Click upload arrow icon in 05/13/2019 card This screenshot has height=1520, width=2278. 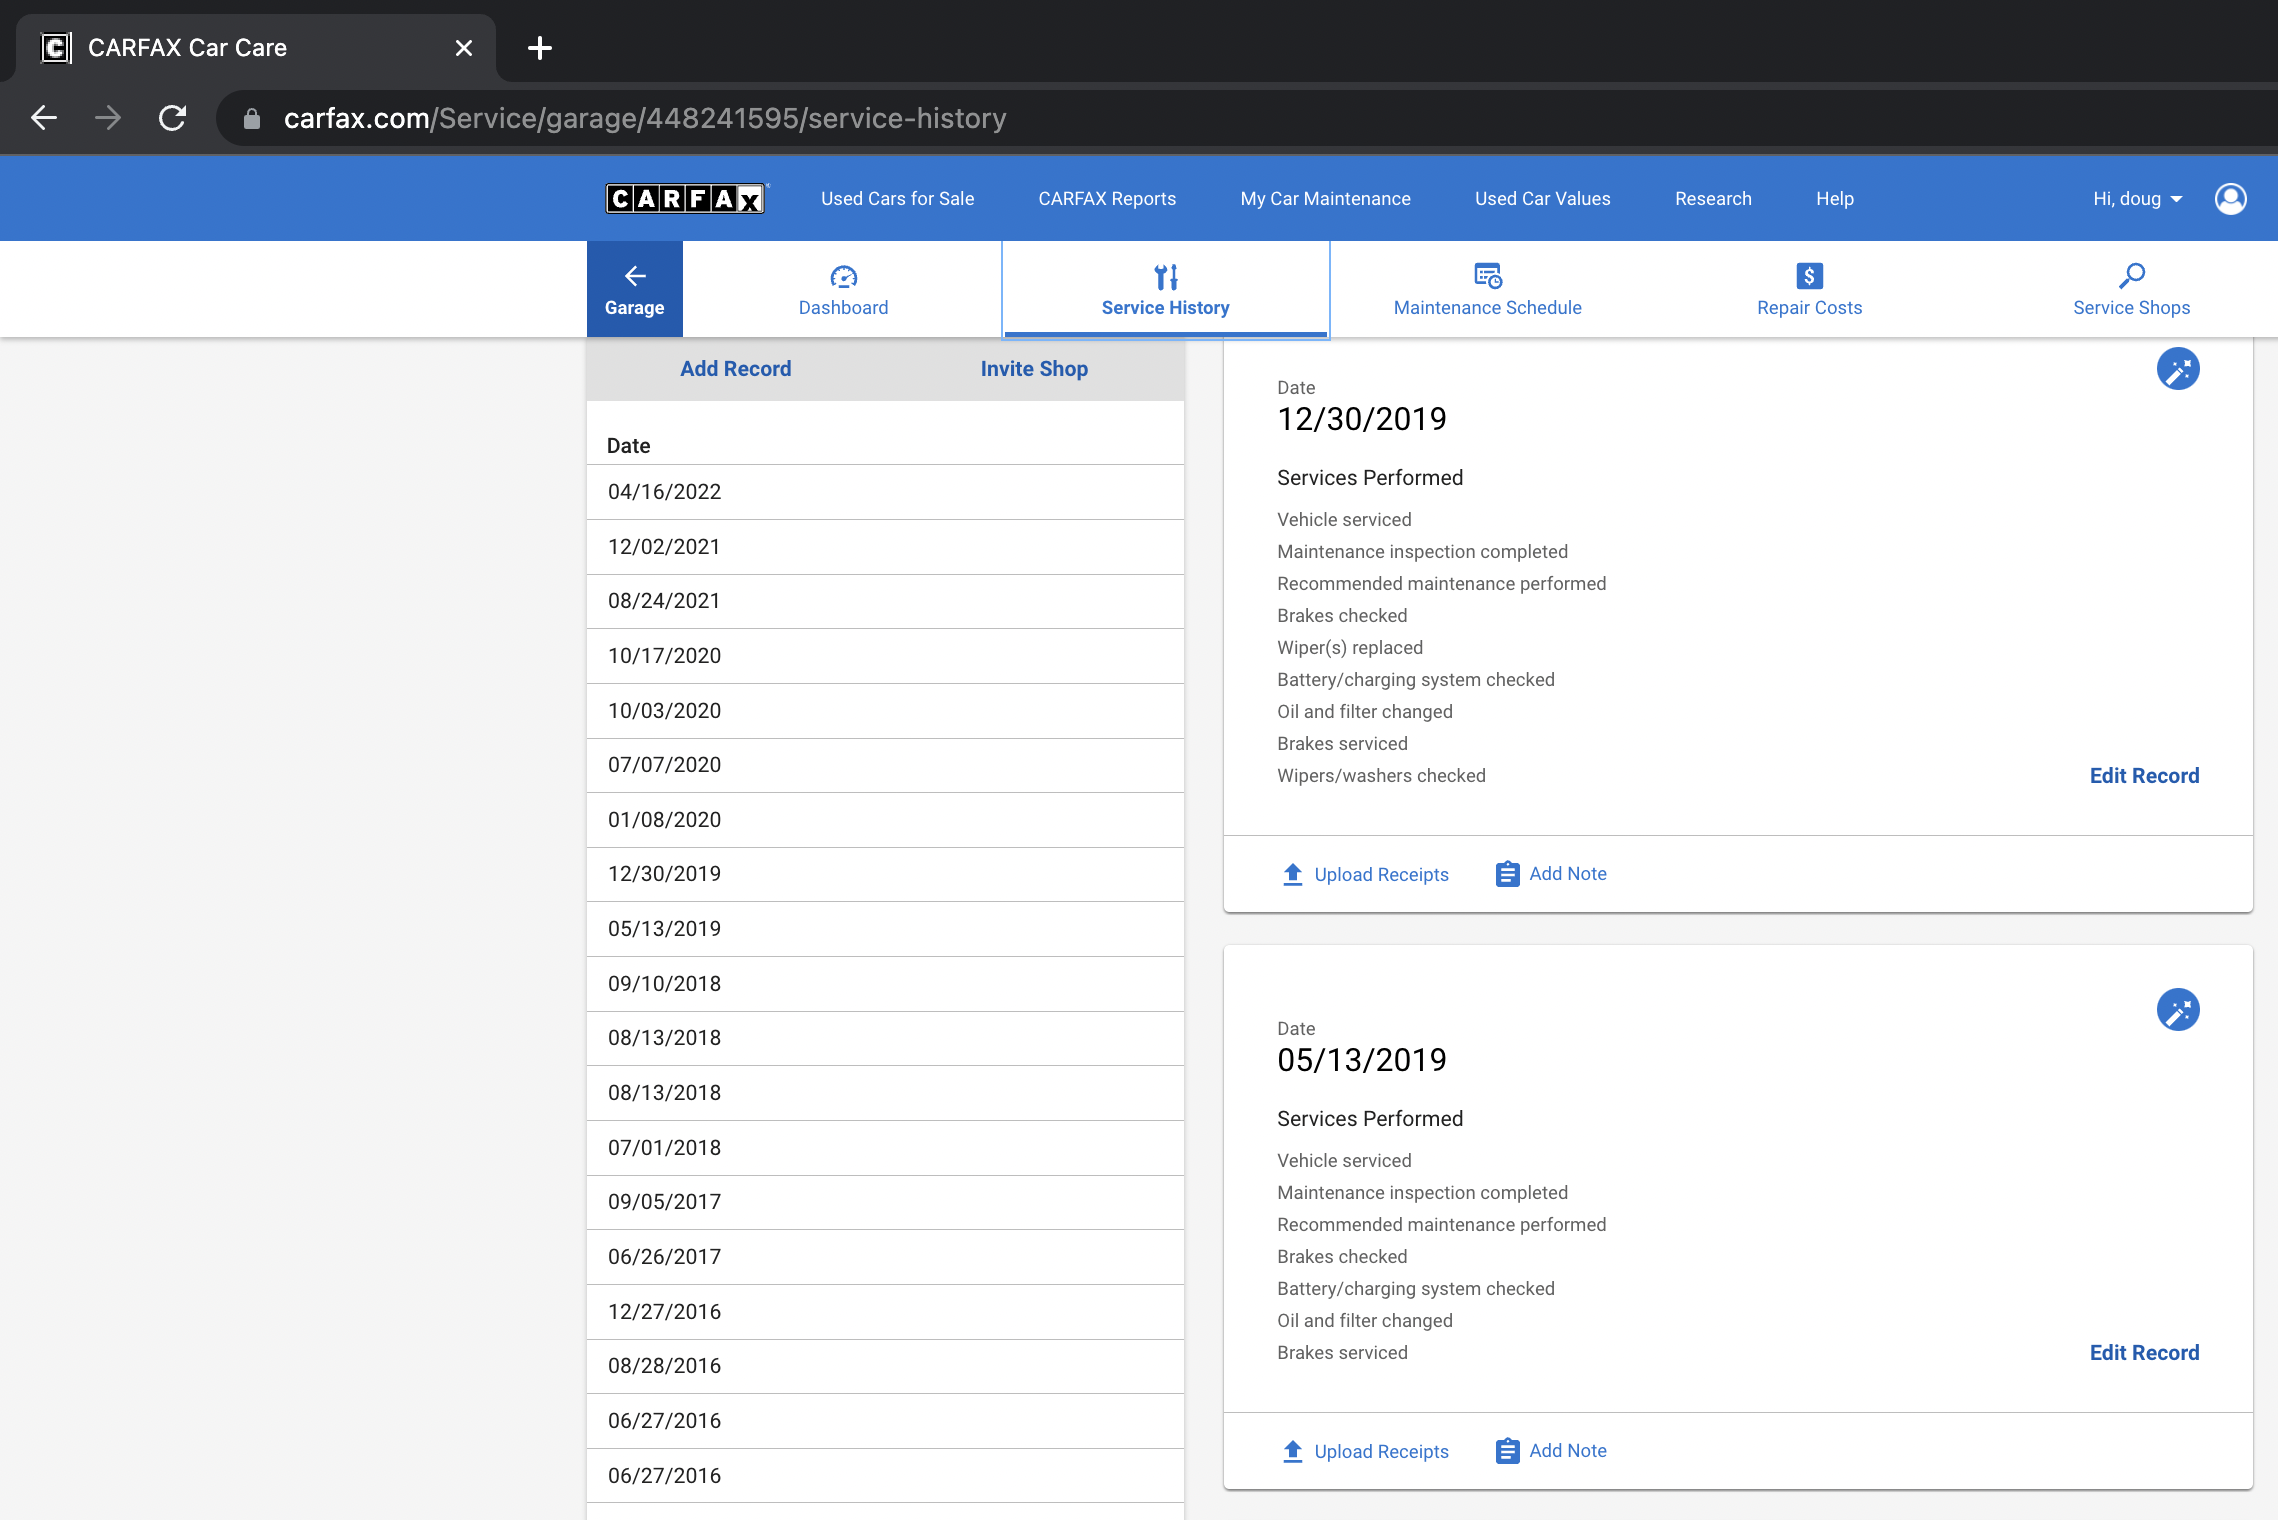[x=1292, y=1451]
